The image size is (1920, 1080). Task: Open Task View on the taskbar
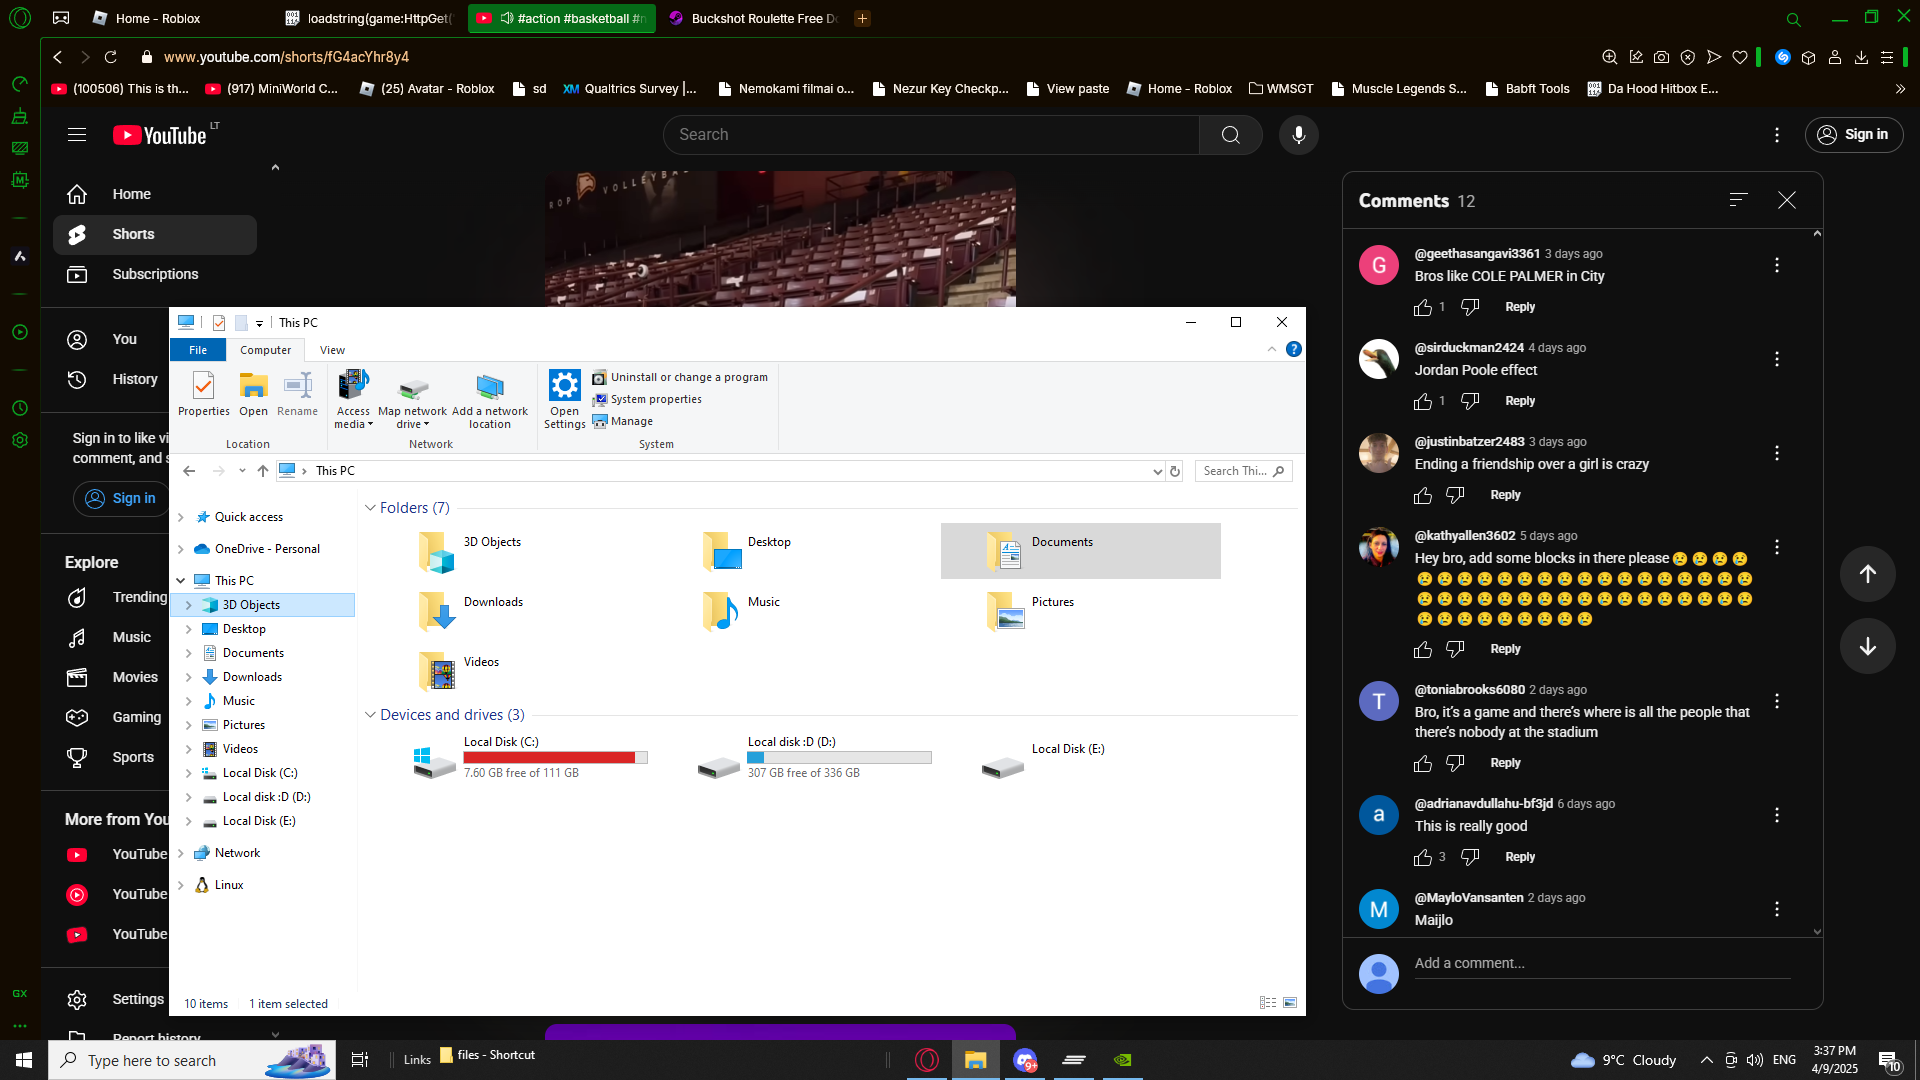[x=360, y=1060]
